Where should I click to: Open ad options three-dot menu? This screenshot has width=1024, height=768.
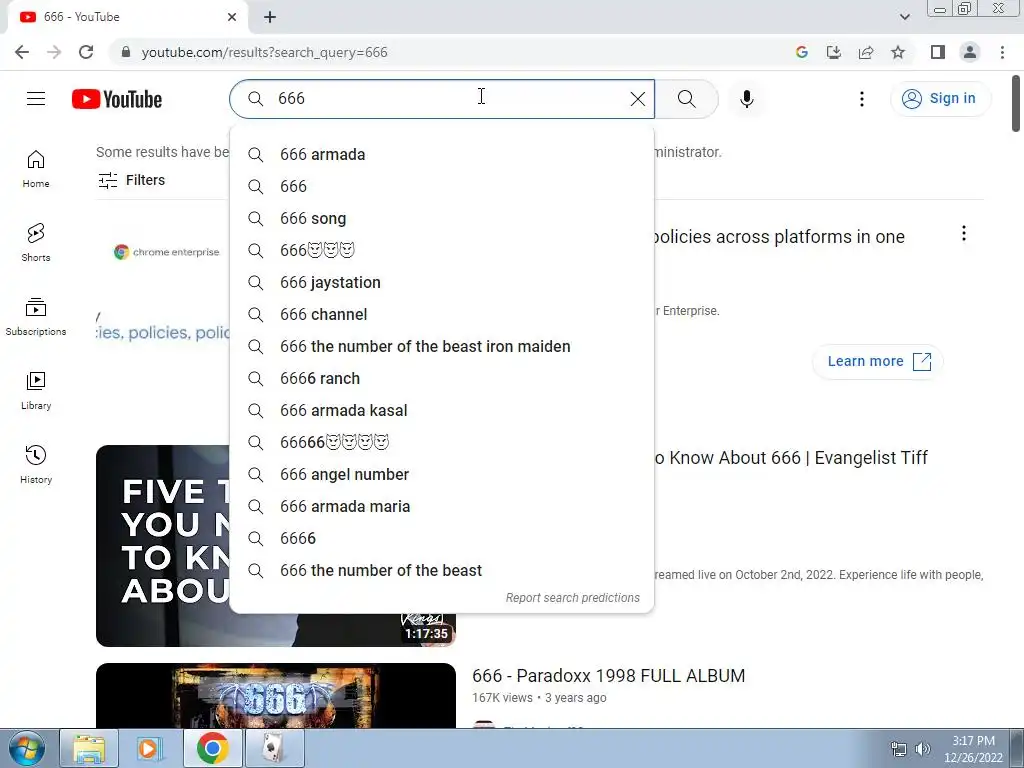pyautogui.click(x=964, y=233)
